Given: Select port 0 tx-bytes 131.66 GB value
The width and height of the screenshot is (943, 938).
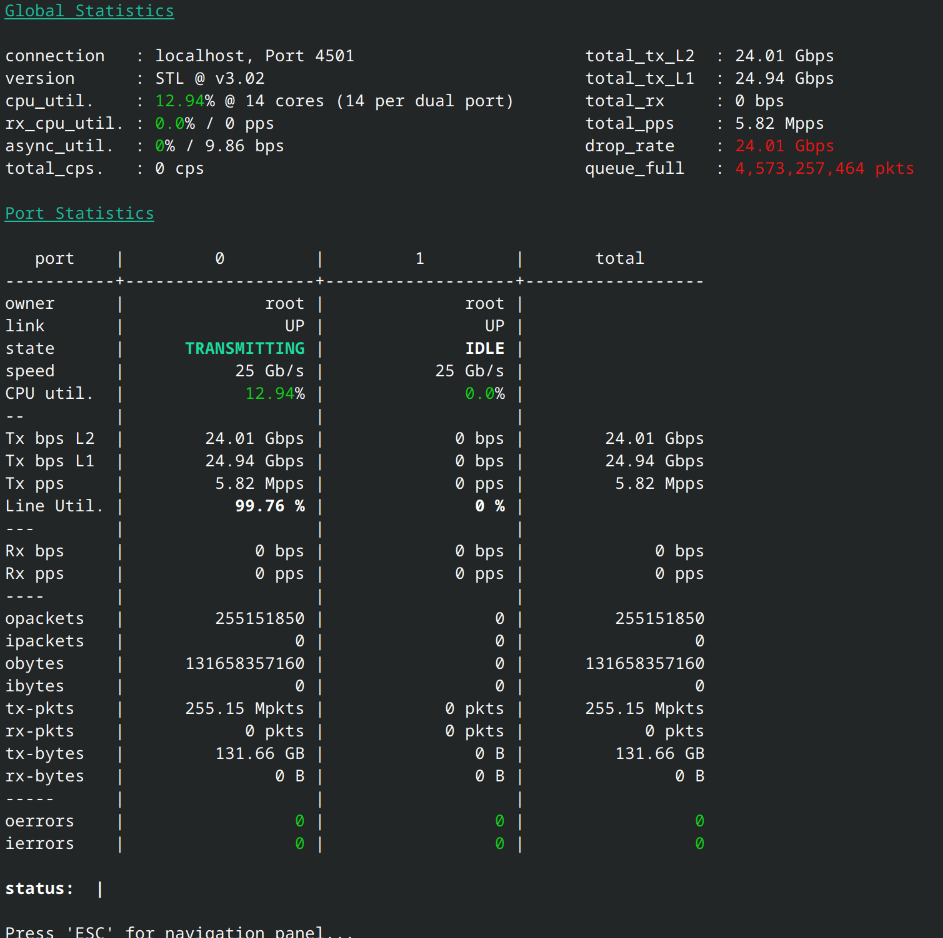Looking at the screenshot, I should 260,754.
